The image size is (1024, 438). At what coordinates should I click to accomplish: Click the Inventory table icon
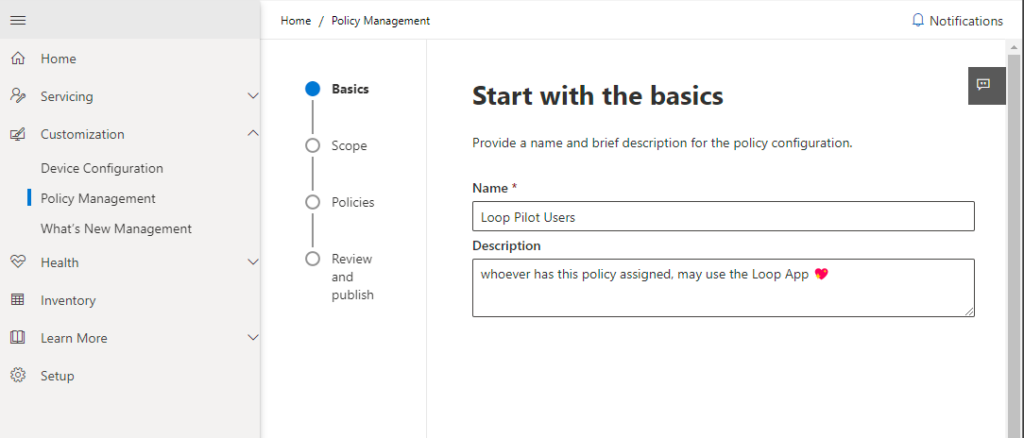tap(18, 300)
